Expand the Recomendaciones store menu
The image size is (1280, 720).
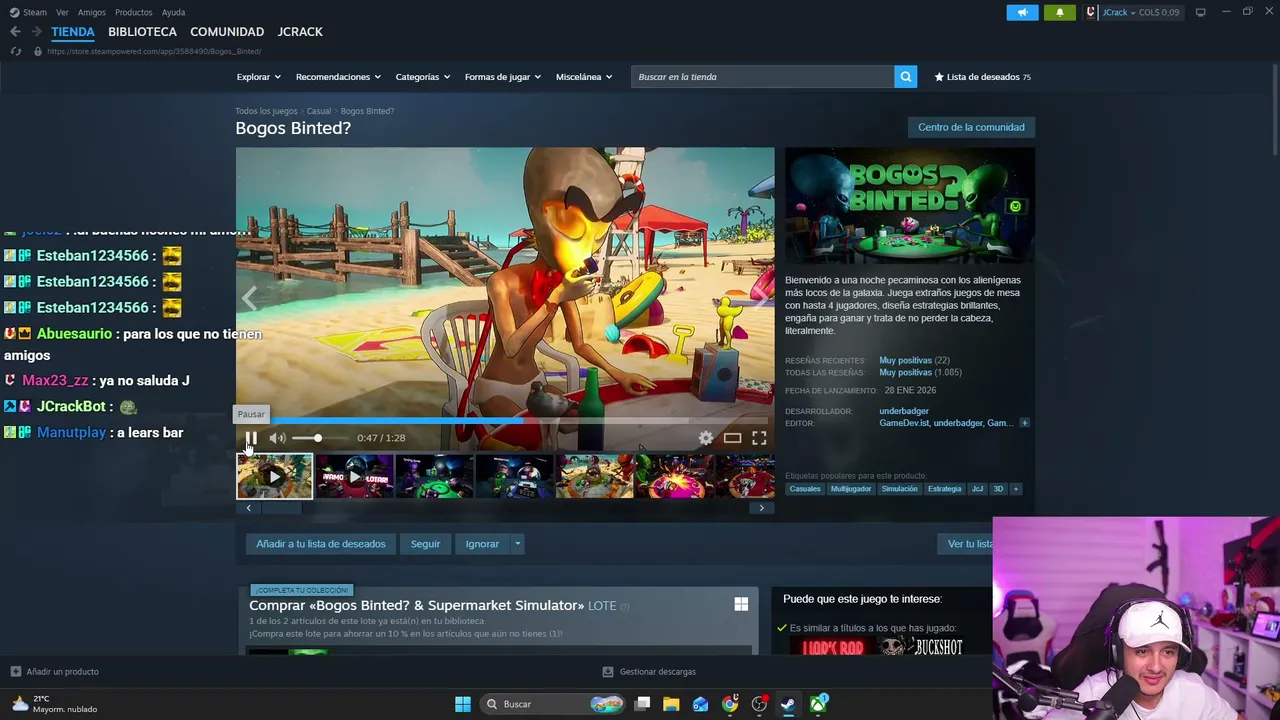(338, 77)
